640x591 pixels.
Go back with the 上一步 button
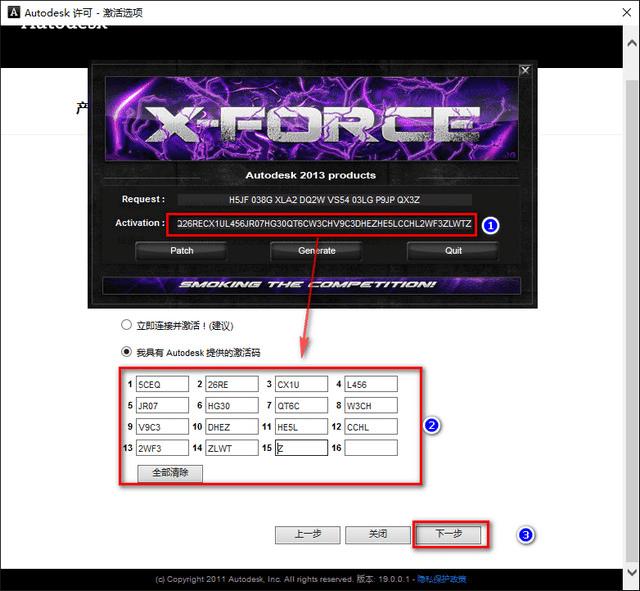[307, 534]
